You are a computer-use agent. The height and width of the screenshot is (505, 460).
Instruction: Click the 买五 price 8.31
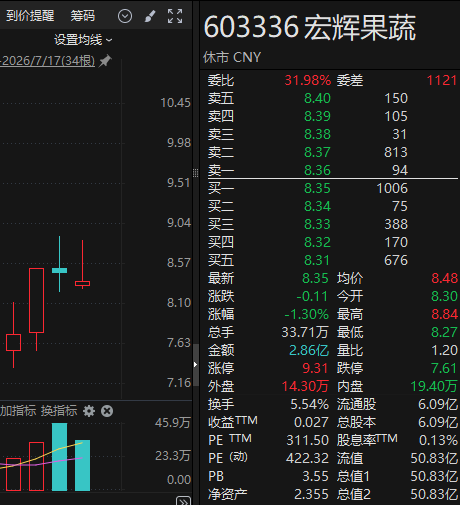pyautogui.click(x=317, y=260)
